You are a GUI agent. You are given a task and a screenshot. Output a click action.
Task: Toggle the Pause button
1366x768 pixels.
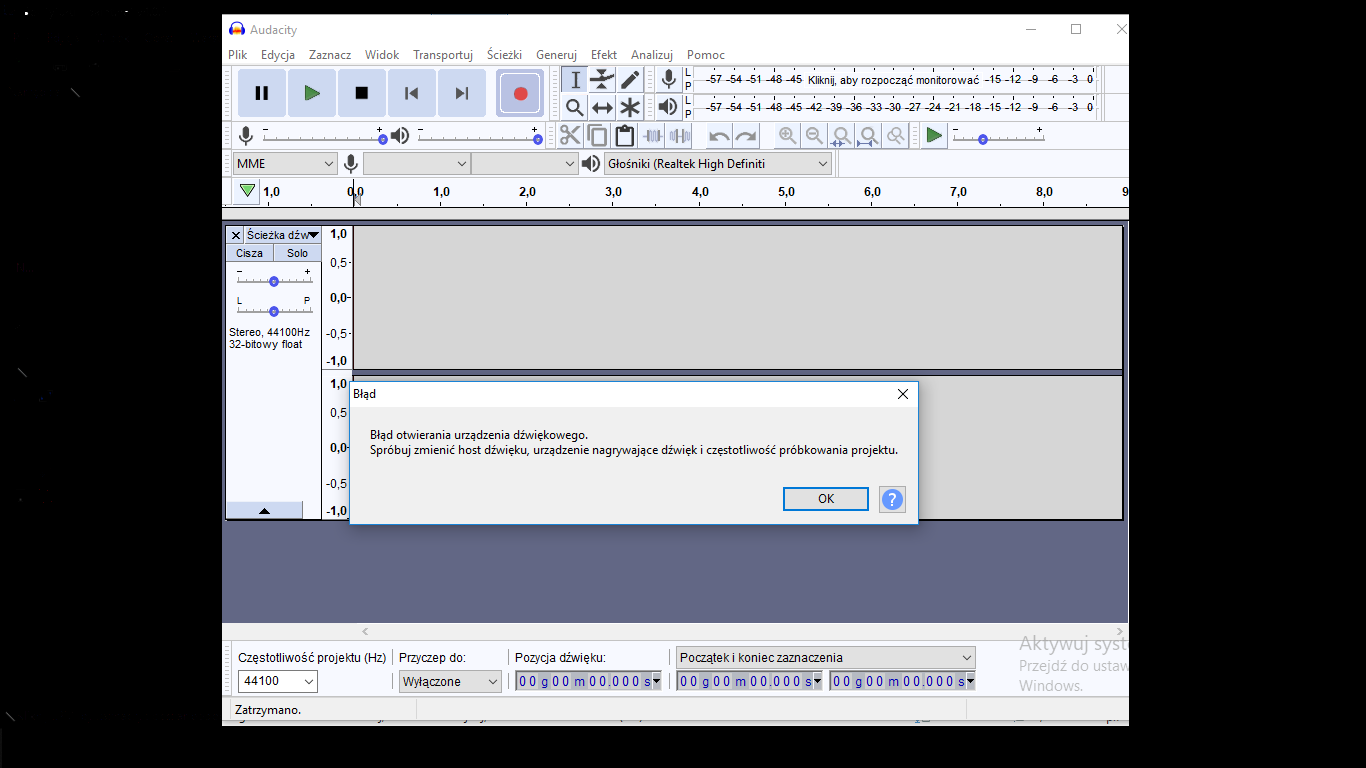tap(262, 93)
